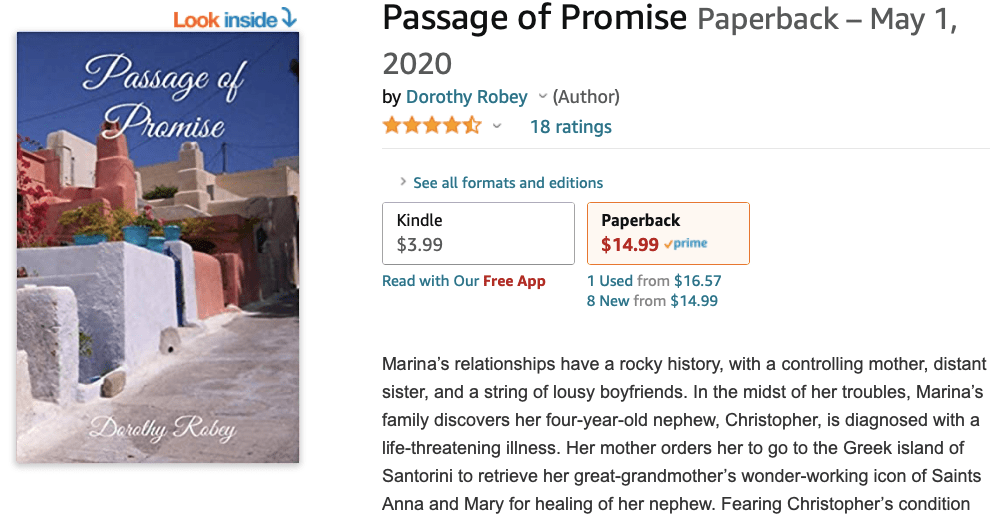The image size is (1002, 515).
Task: Click the (Author) label after the name
Action: 586,97
